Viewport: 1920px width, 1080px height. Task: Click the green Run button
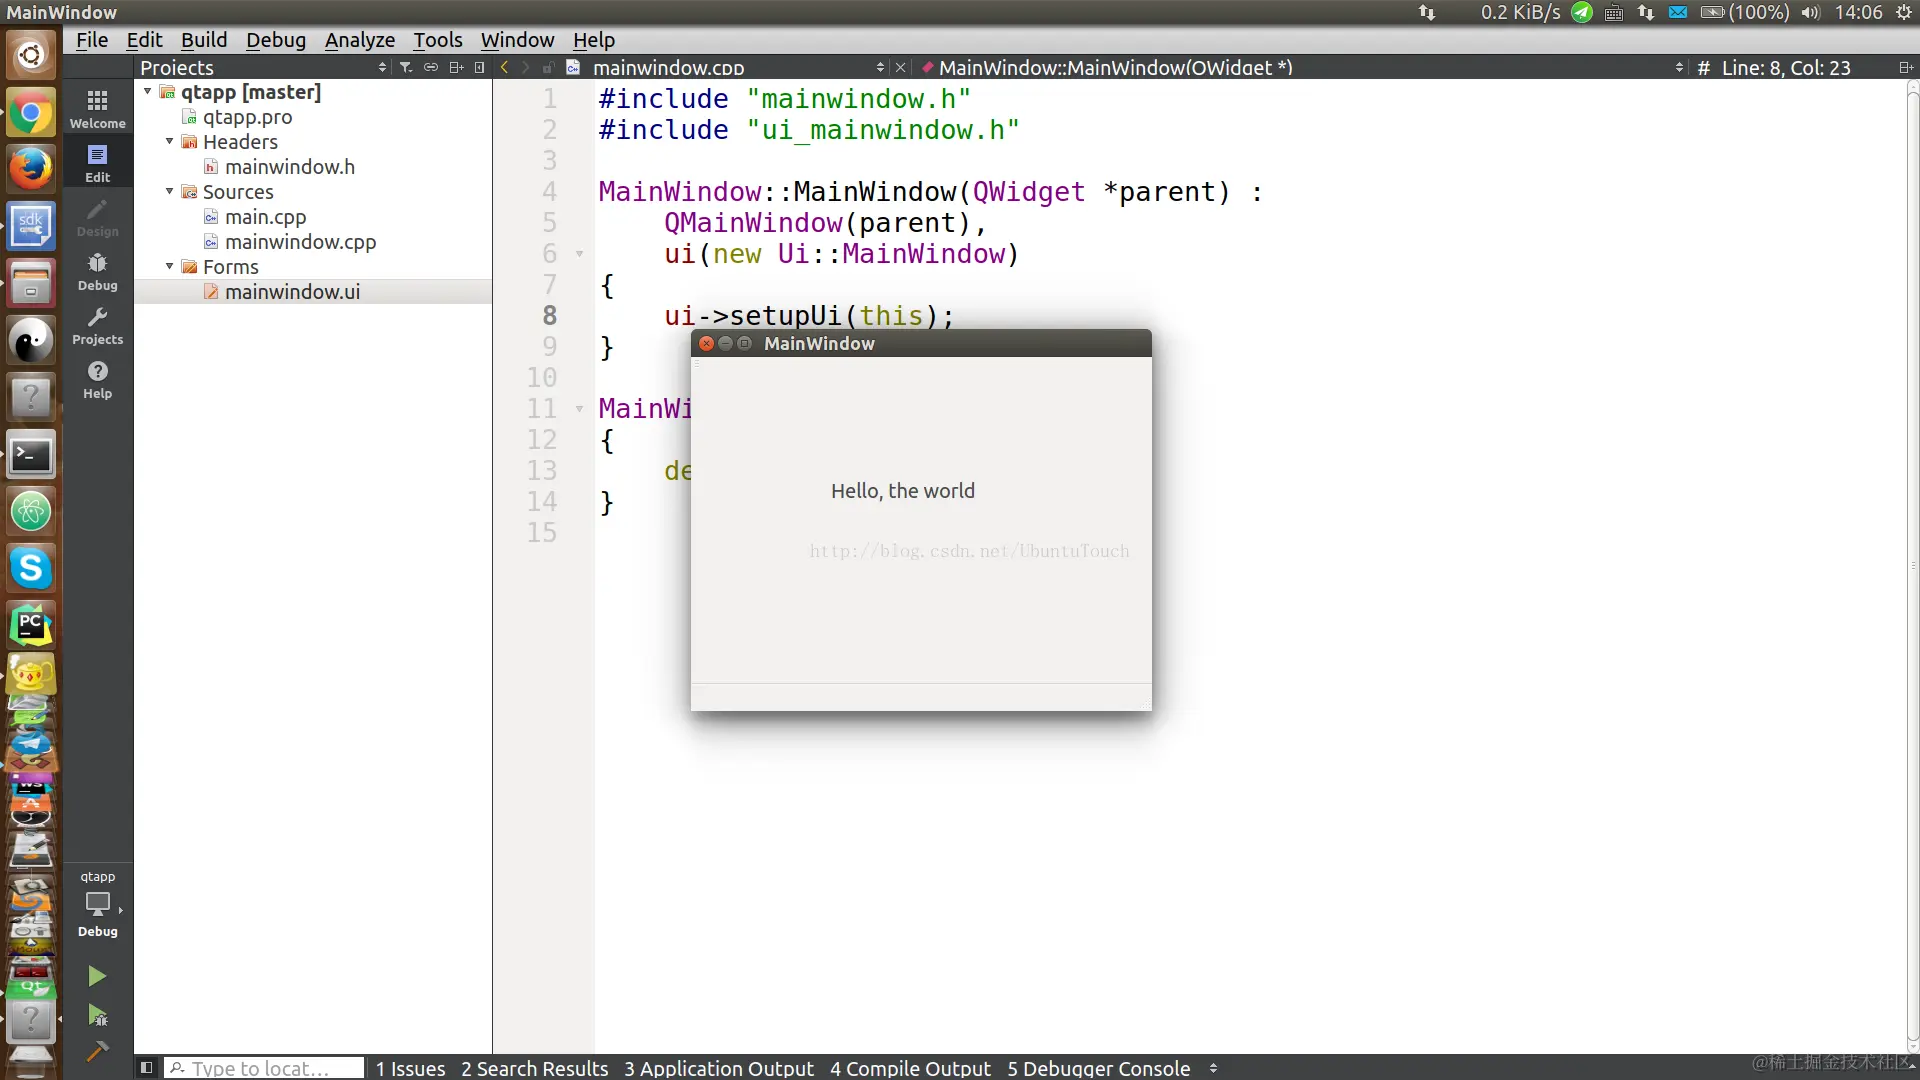pos(97,976)
